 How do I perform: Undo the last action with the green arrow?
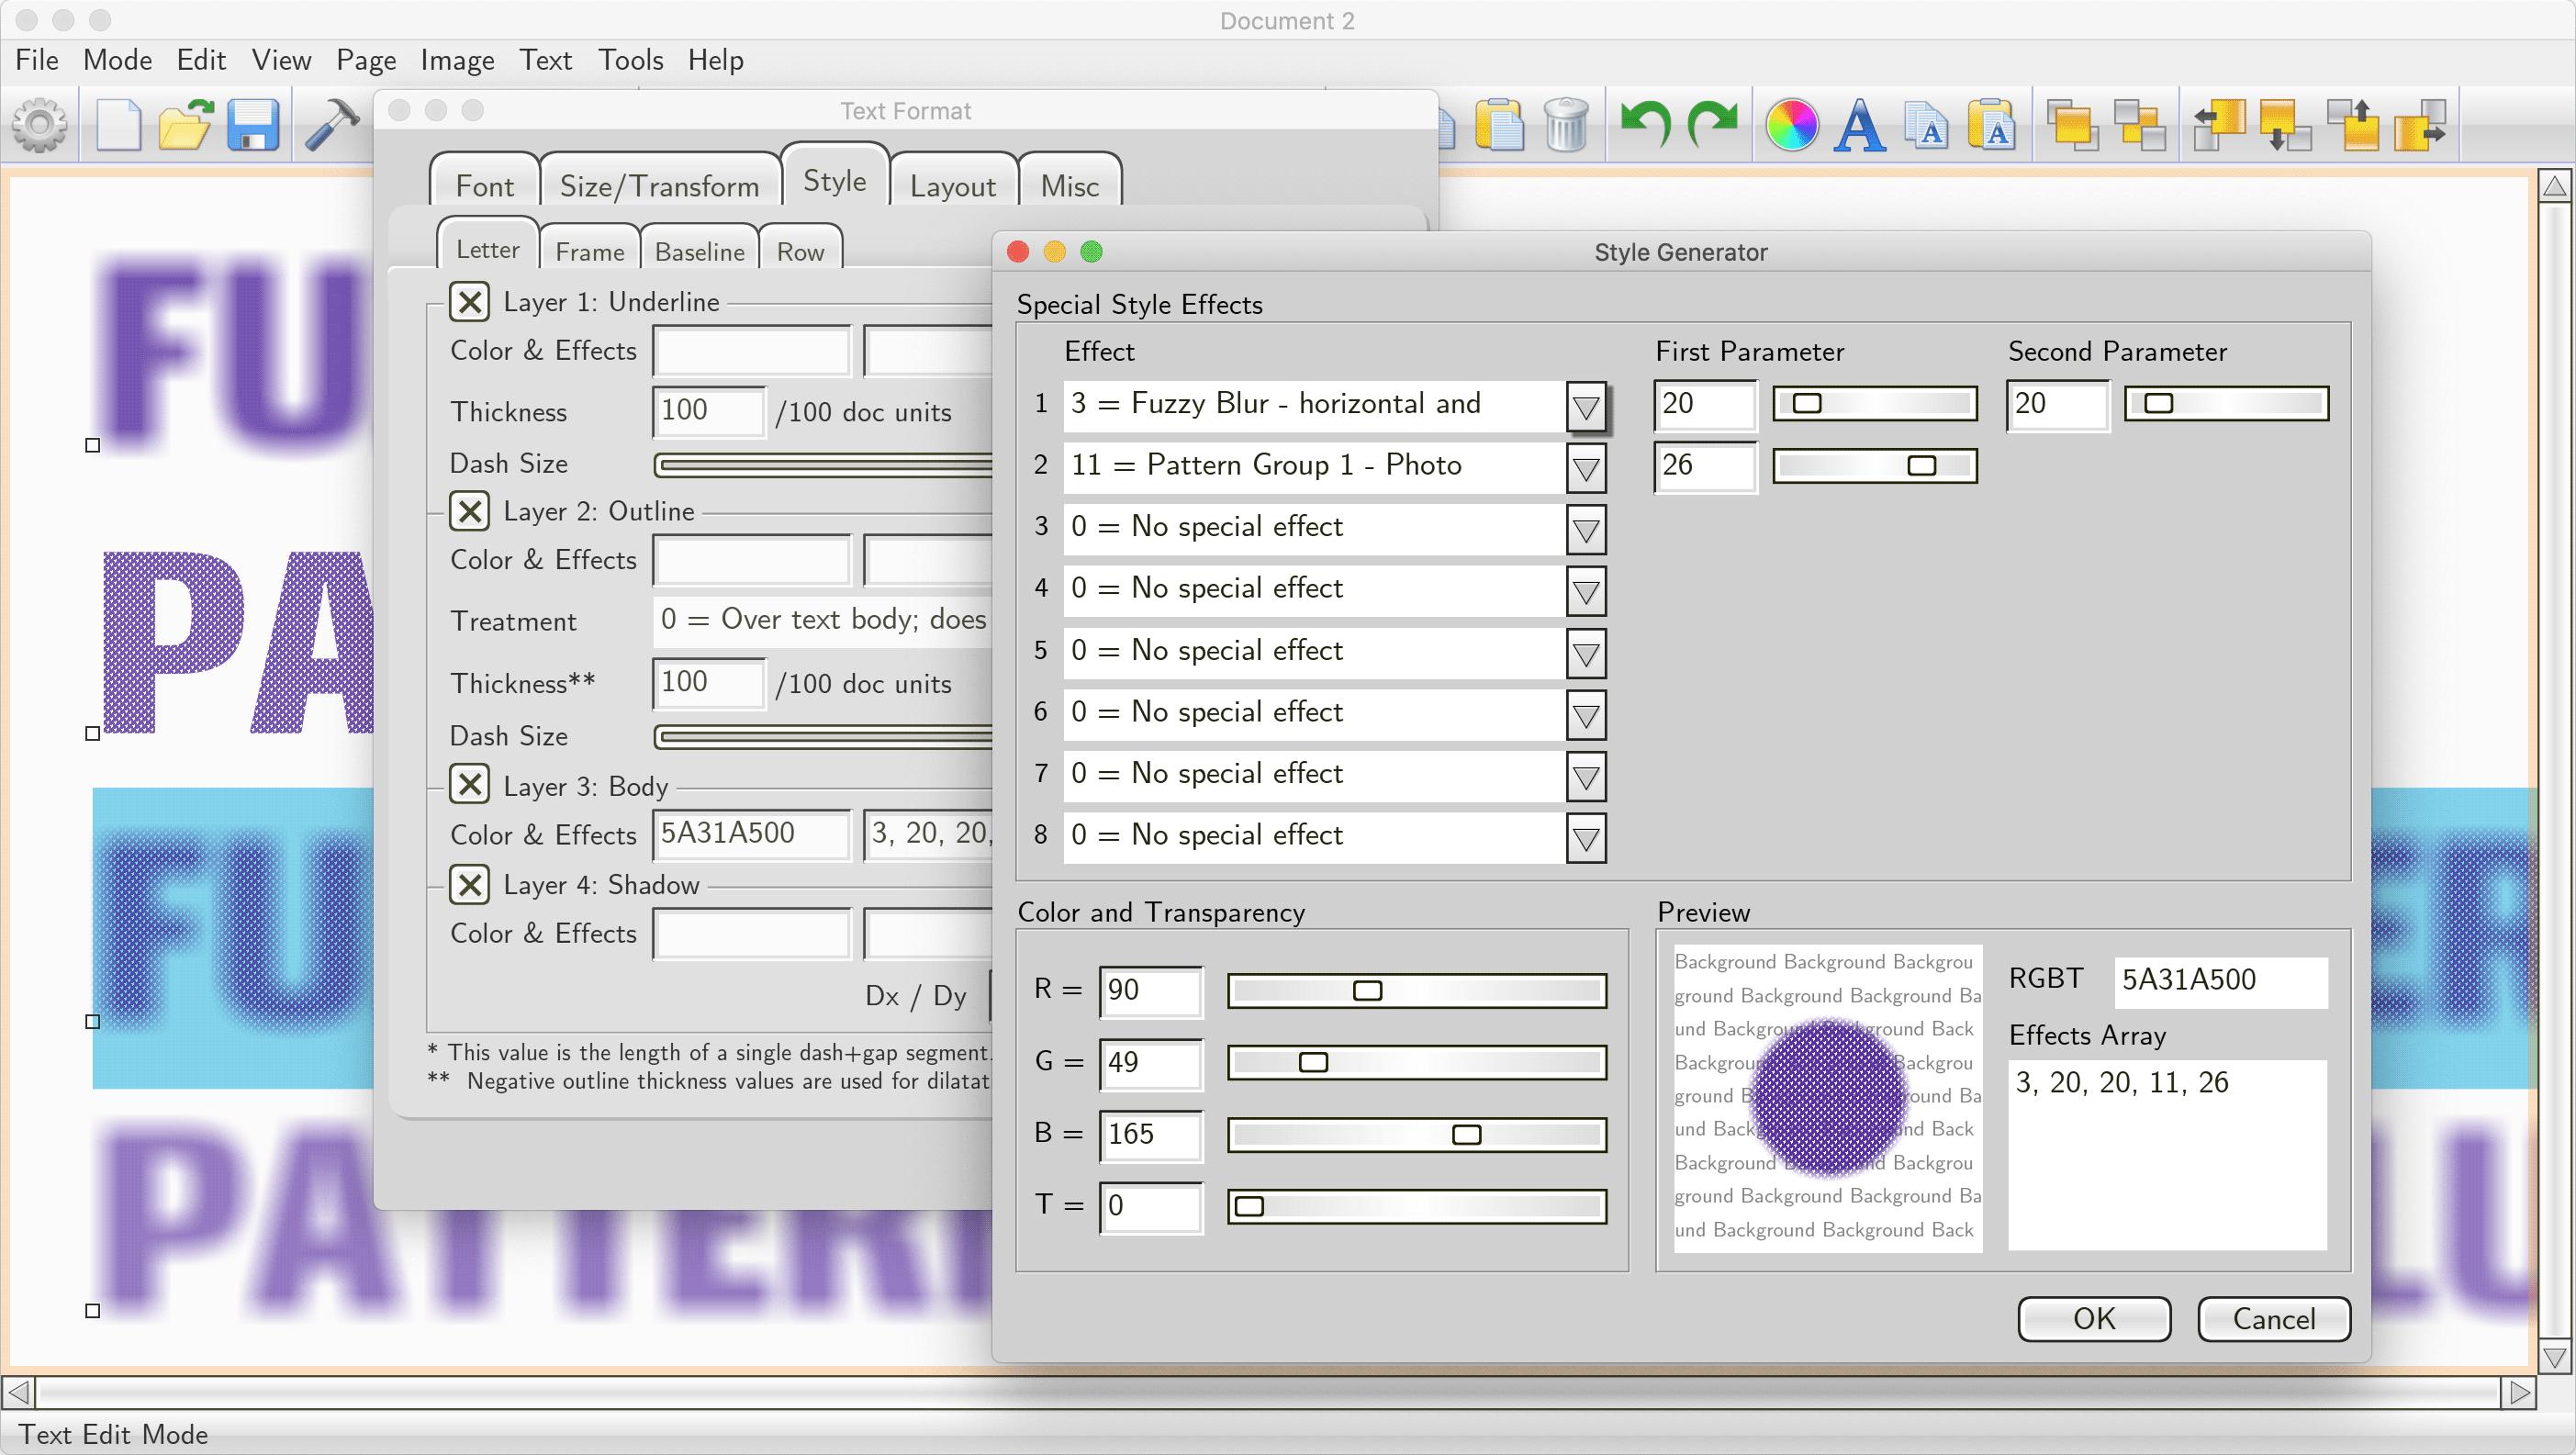click(1645, 125)
